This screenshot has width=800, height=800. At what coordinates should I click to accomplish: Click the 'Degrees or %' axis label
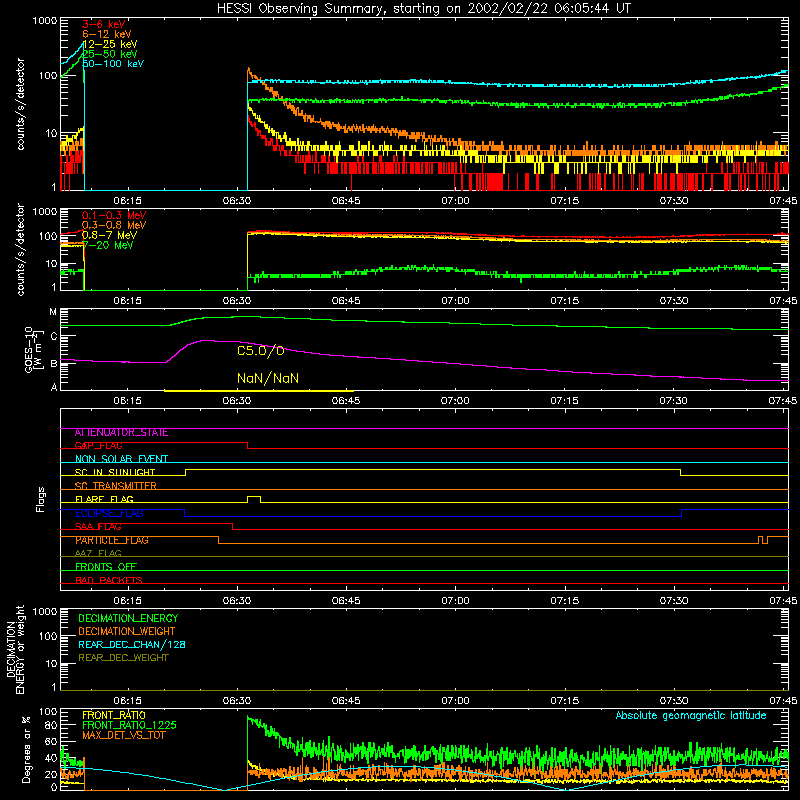27,749
